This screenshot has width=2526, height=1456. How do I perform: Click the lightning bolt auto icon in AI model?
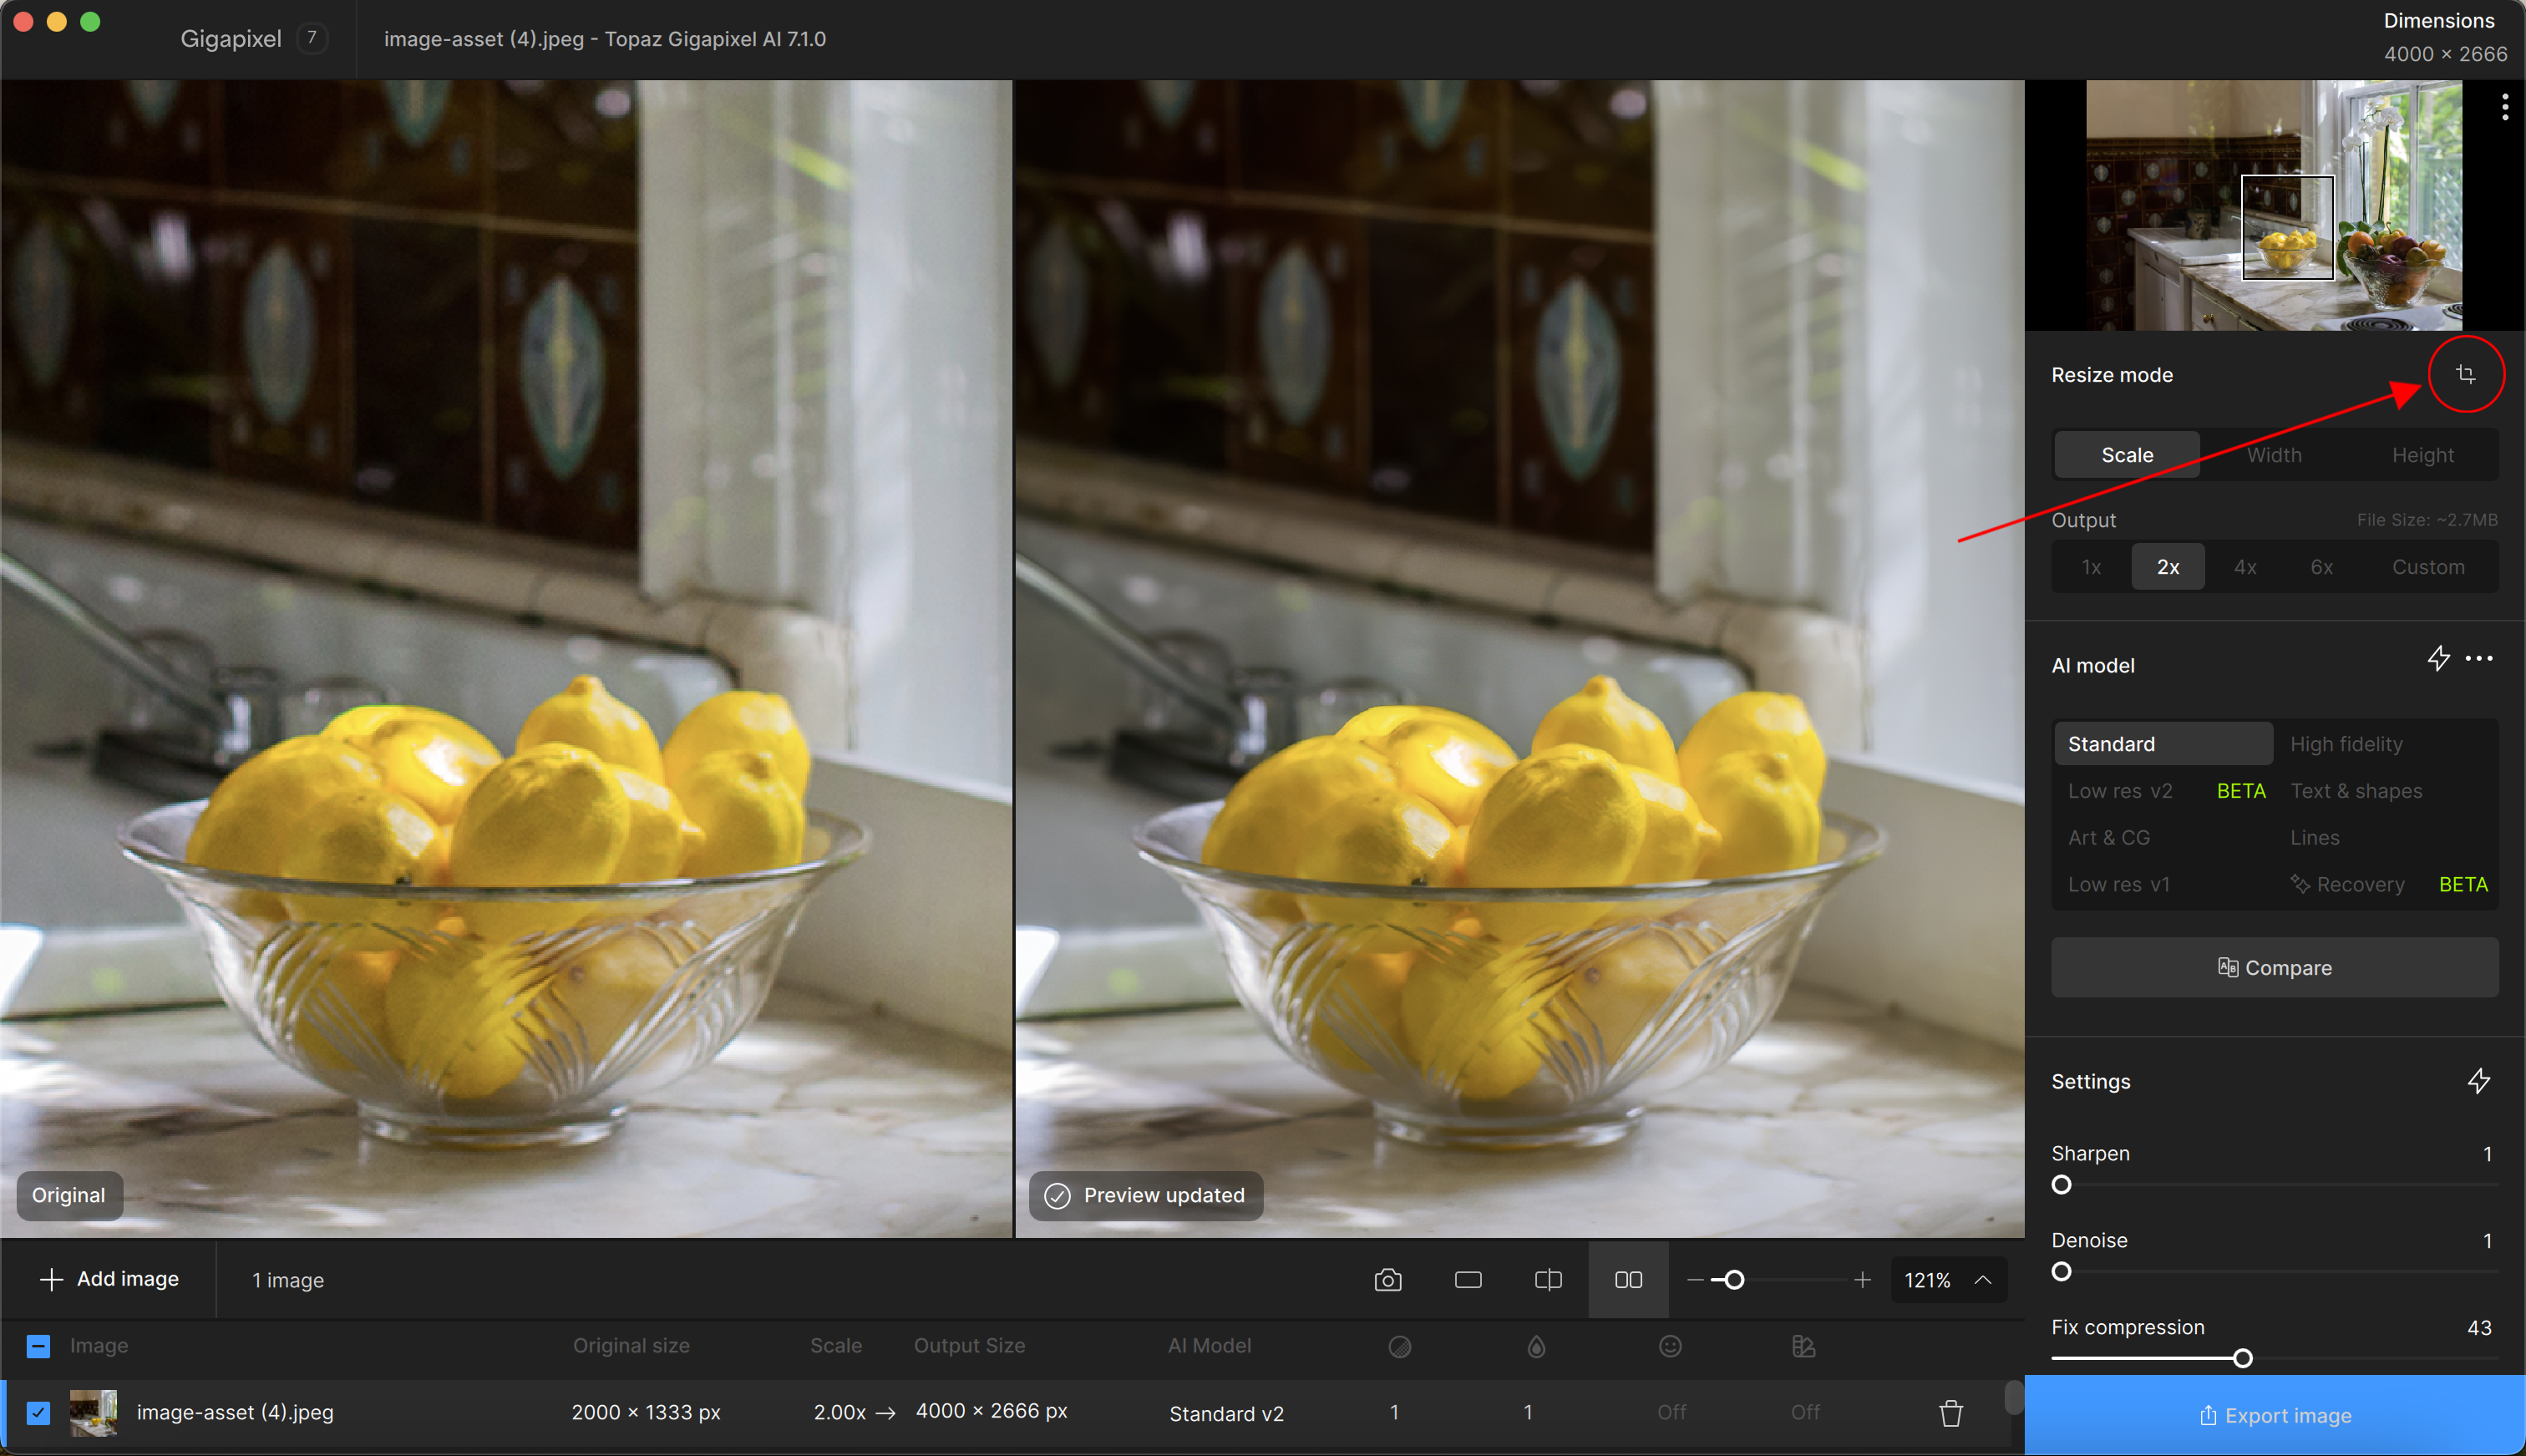pyautogui.click(x=2438, y=658)
